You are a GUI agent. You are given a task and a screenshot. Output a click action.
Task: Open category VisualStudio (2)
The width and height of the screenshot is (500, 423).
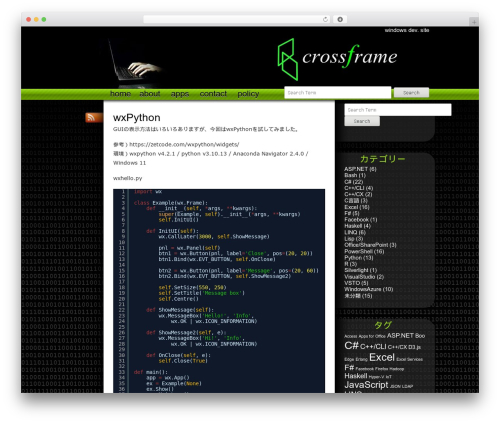[x=364, y=277]
